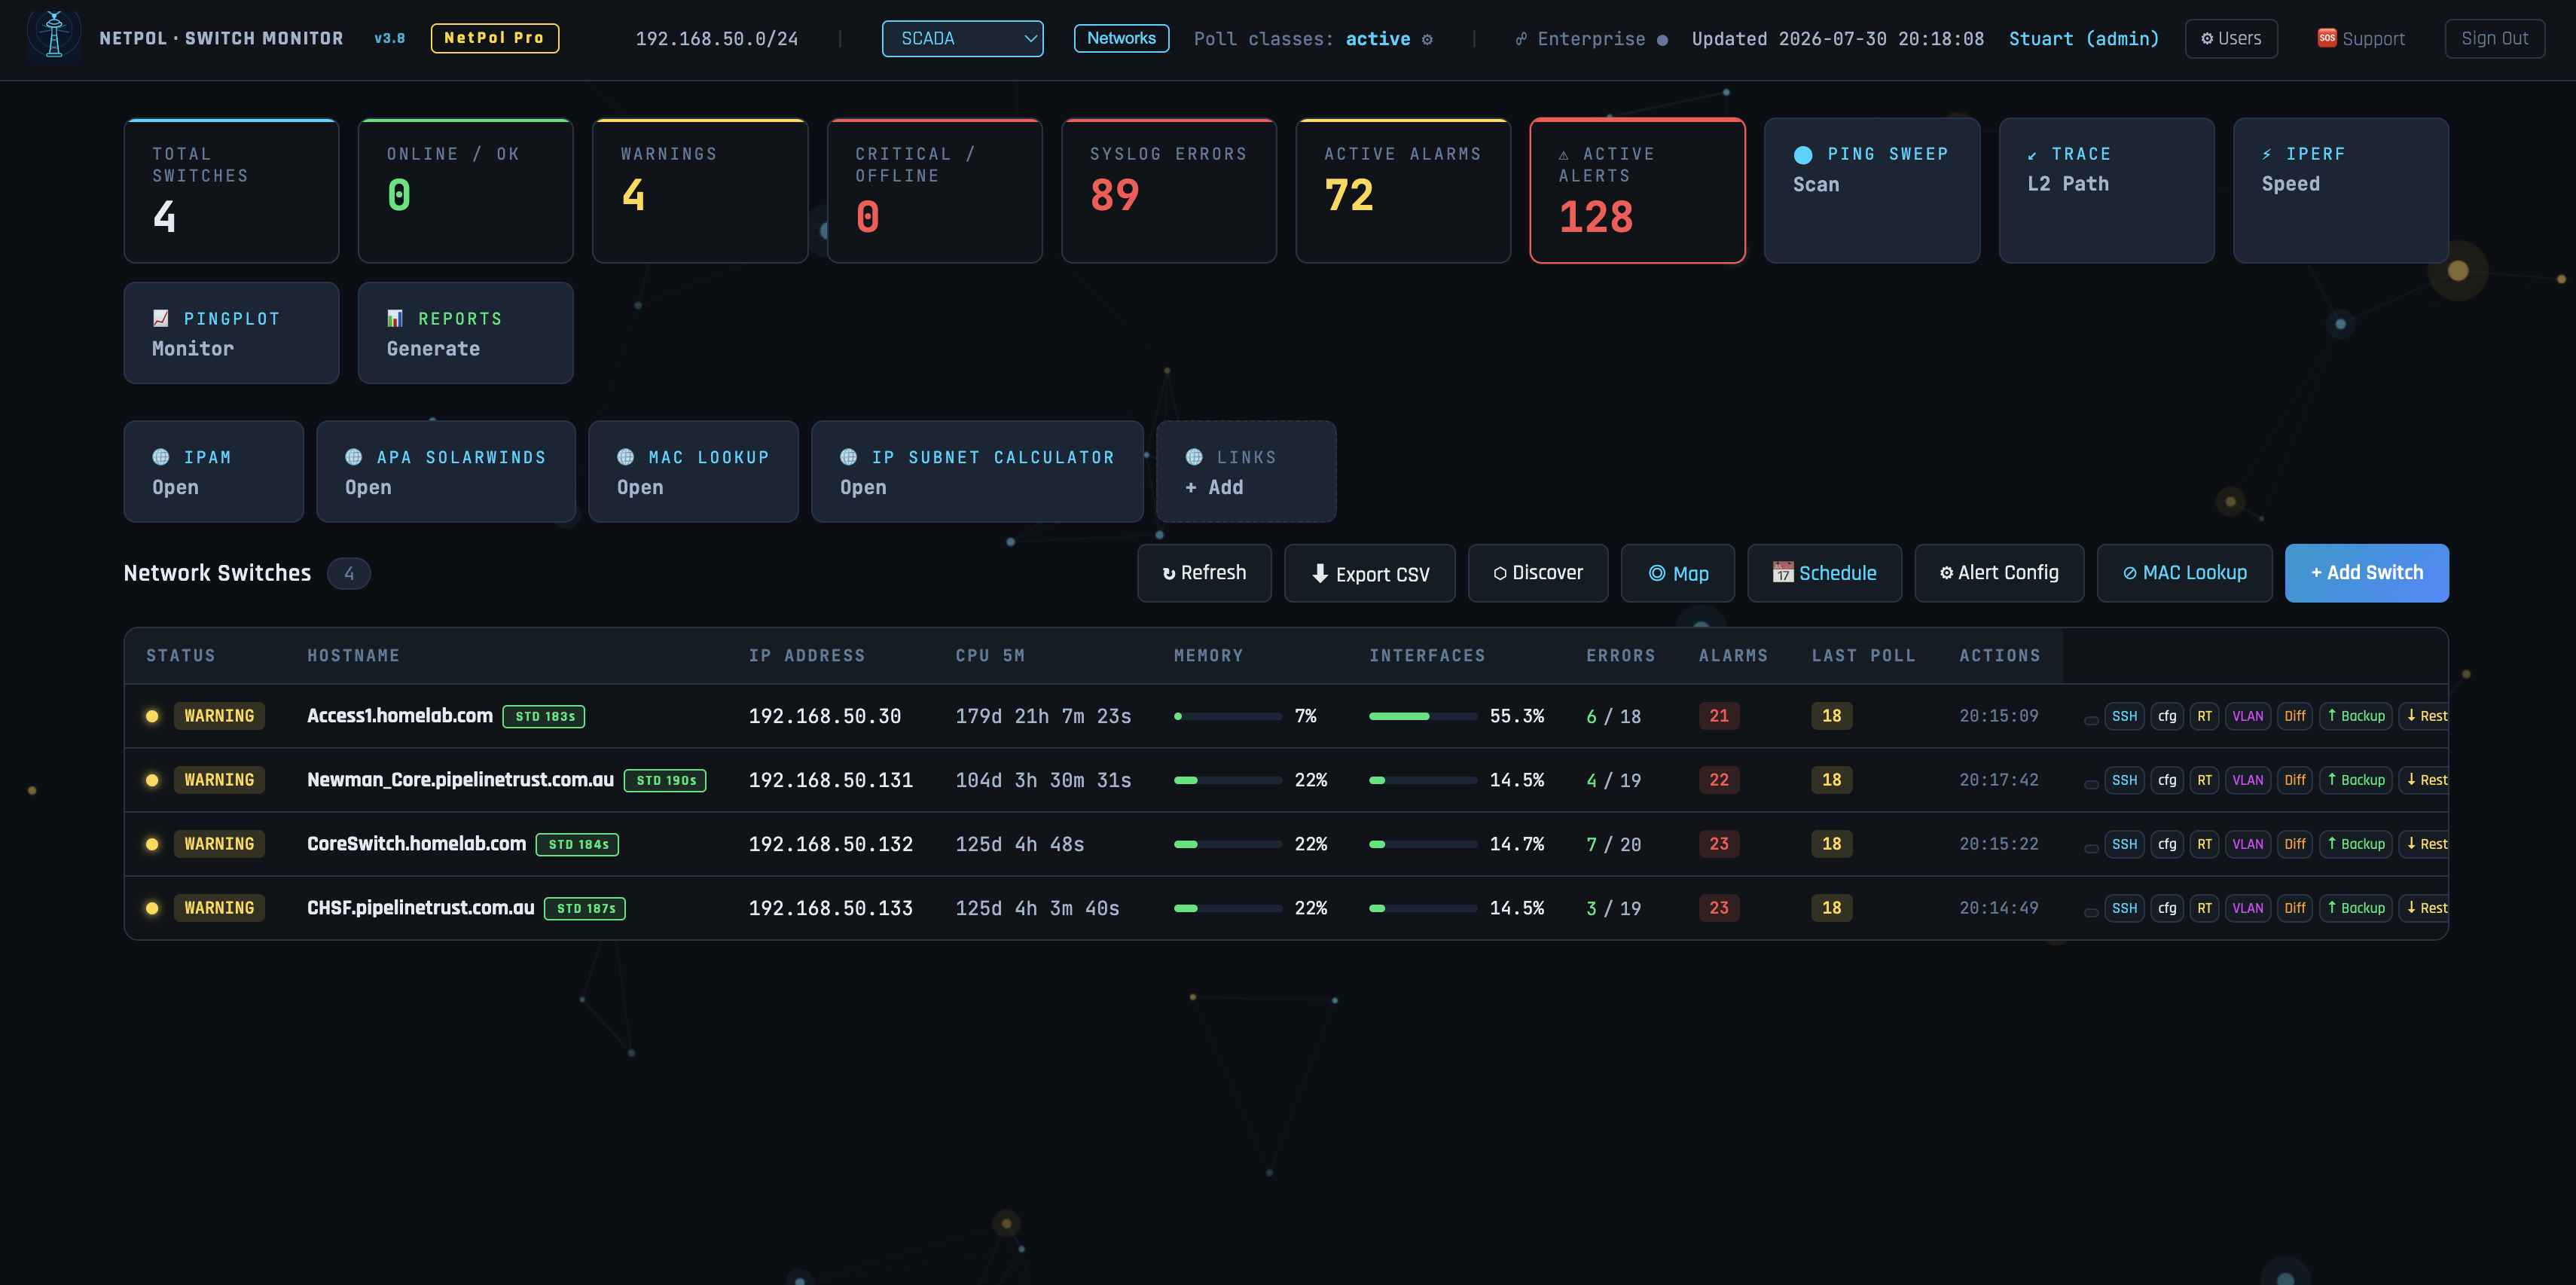Image resolution: width=2576 pixels, height=1285 pixels.
Task: Click RT for CoreSwitch.homelab.com row
Action: pyautogui.click(x=2204, y=844)
